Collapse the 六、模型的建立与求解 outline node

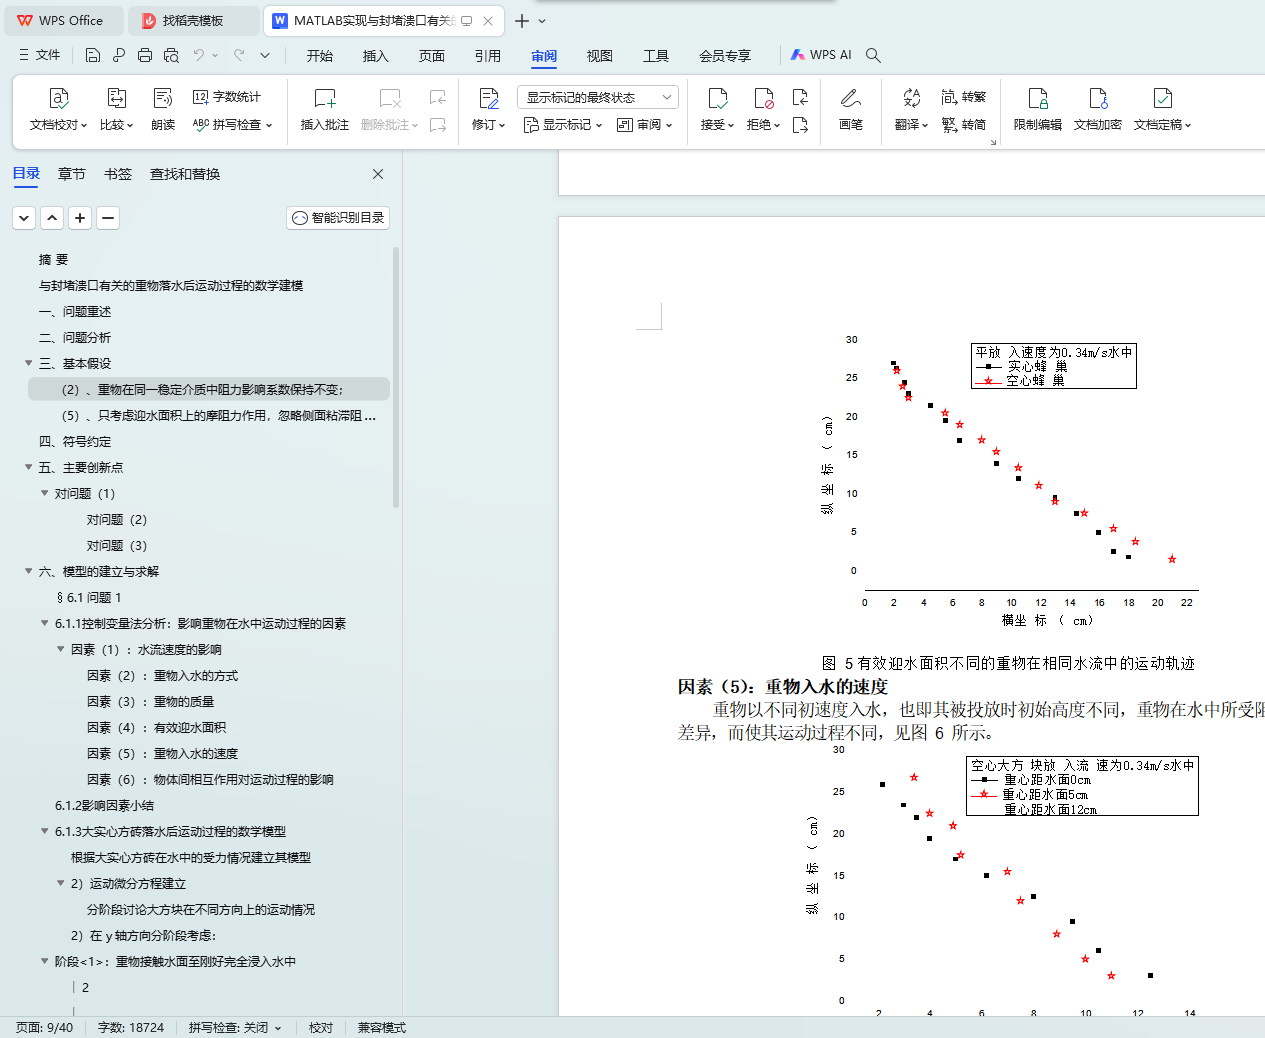point(28,571)
